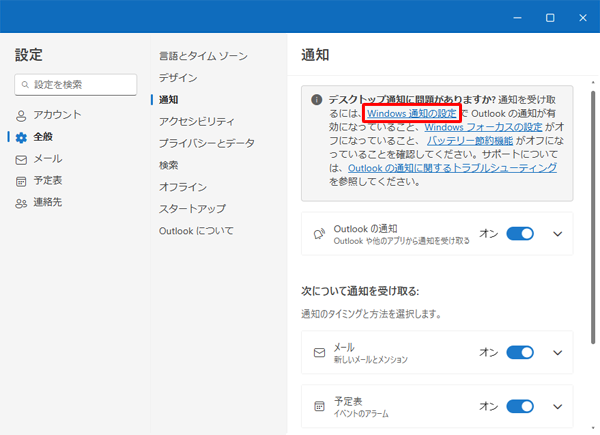Turn off the Outlook の通知 toggle
The height and width of the screenshot is (435, 600).
click(520, 234)
